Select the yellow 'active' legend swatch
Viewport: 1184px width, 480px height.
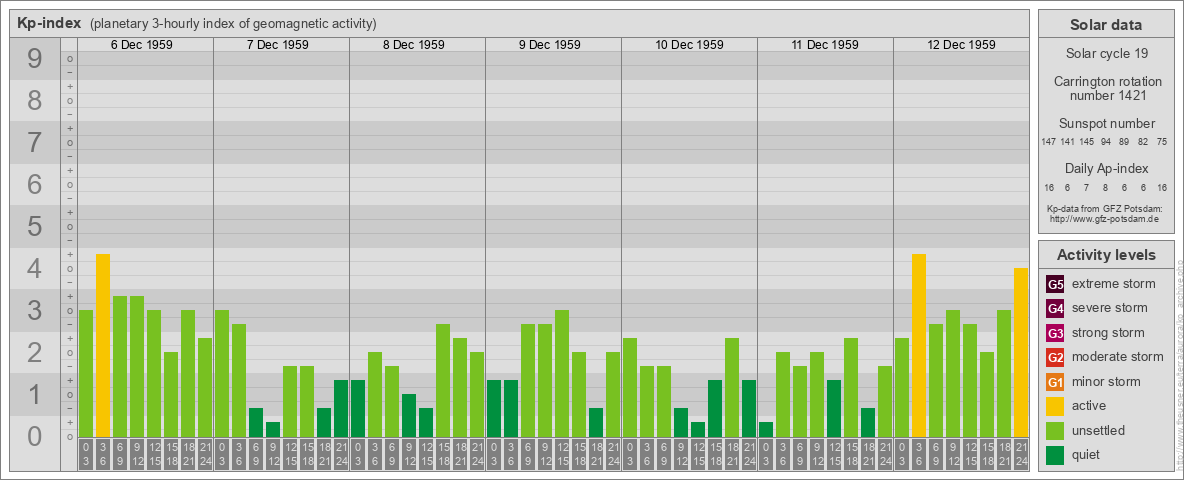[x=1055, y=406]
